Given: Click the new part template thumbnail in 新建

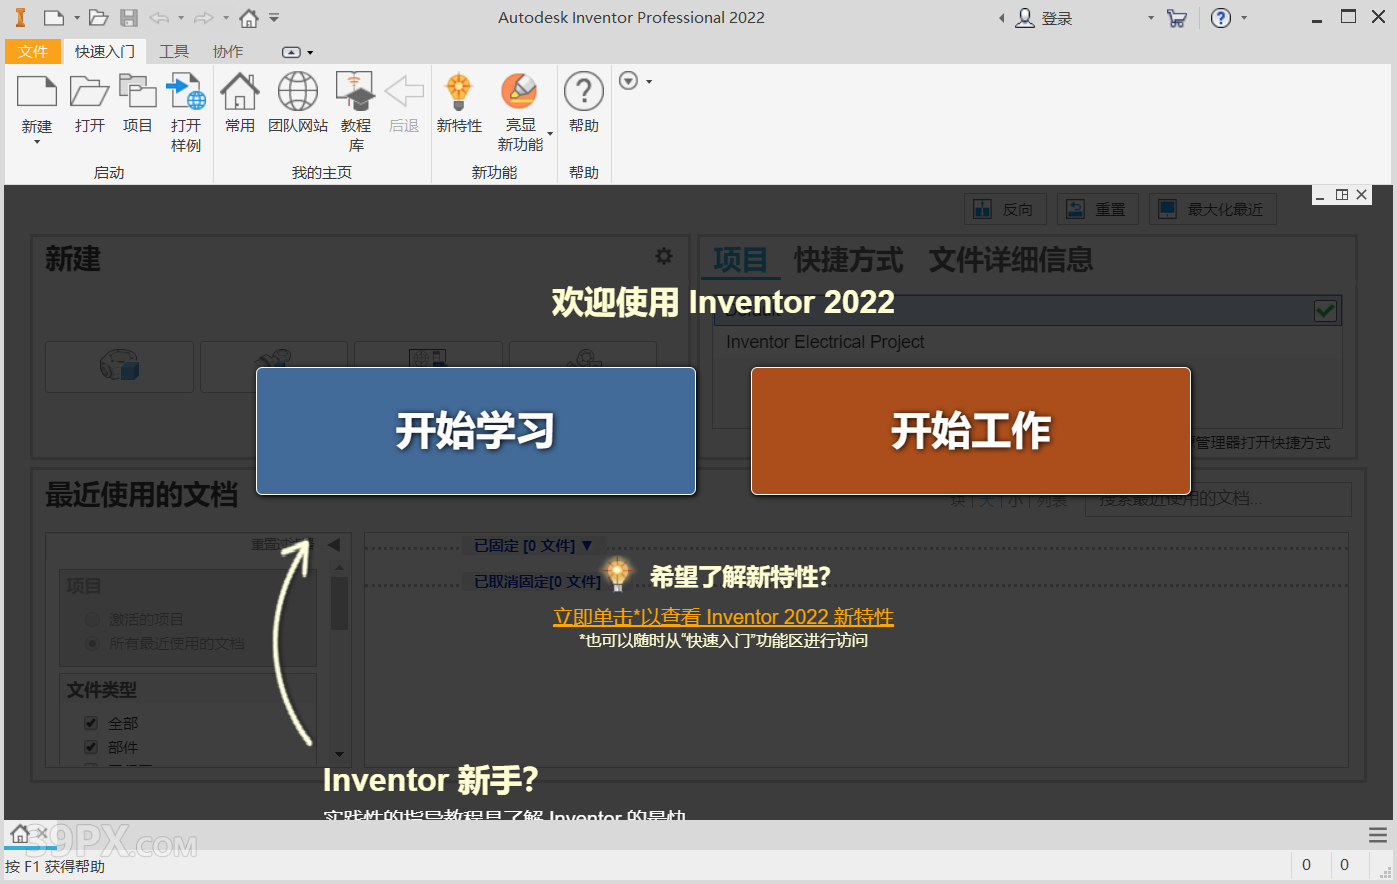Looking at the screenshot, I should [119, 366].
